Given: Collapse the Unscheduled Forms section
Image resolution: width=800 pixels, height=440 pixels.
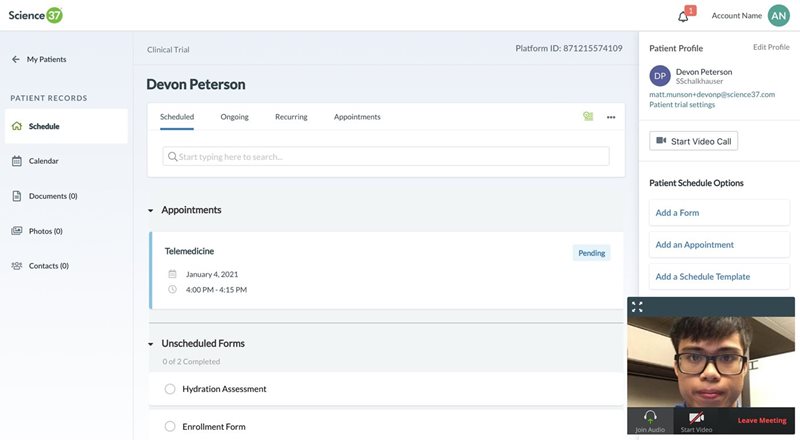Looking at the screenshot, I should (x=151, y=344).
